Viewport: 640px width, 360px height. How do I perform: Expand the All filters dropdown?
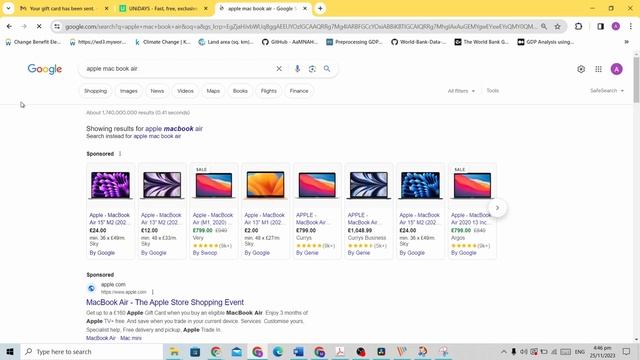461,91
